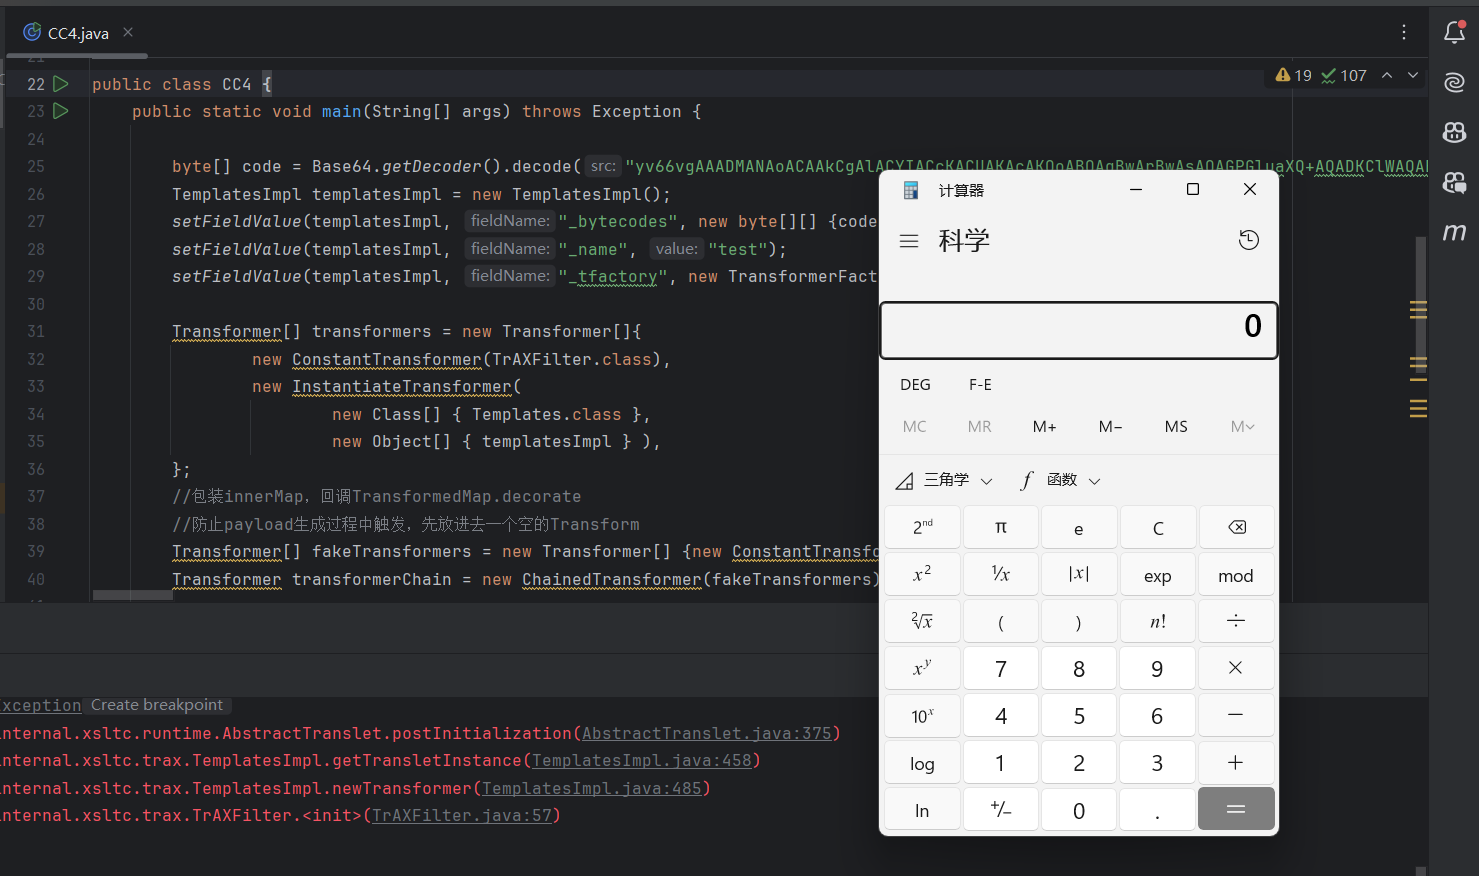This screenshot has height=876, width=1479.
Task: Expand the 函数 functions dropdown
Action: pyautogui.click(x=1060, y=480)
